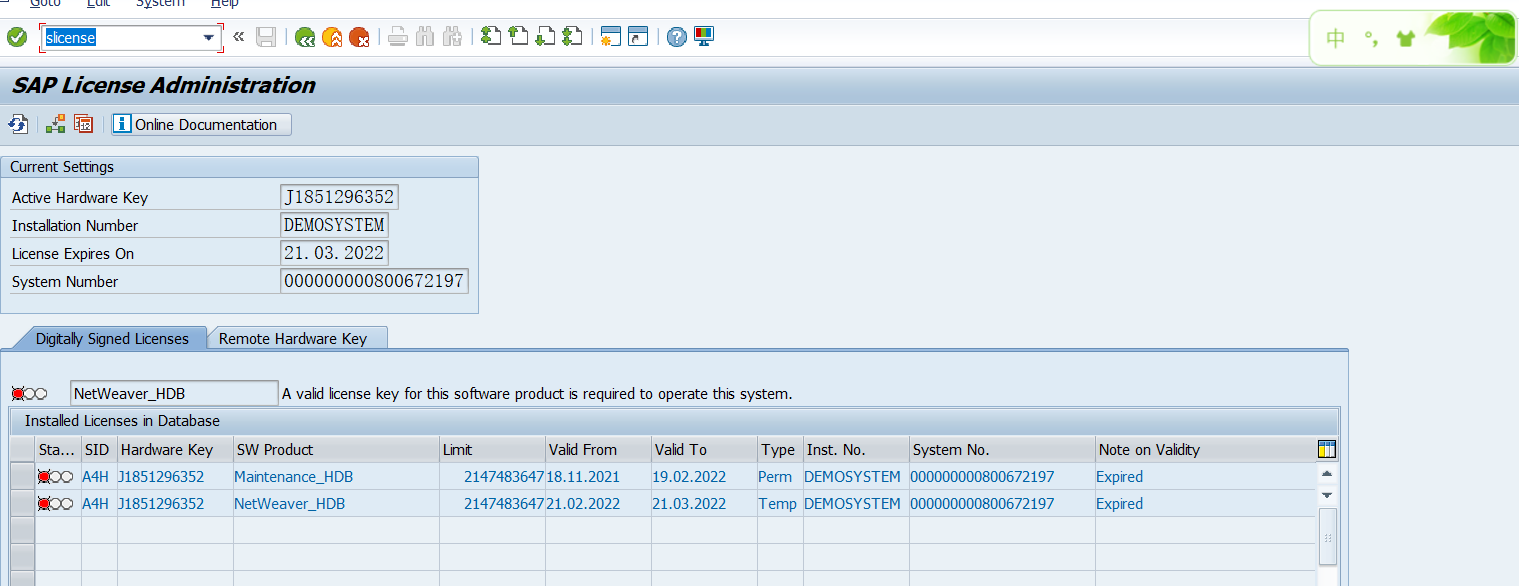The image size is (1519, 586).
Task: Click the Create Shortcut icon
Action: click(x=638, y=38)
